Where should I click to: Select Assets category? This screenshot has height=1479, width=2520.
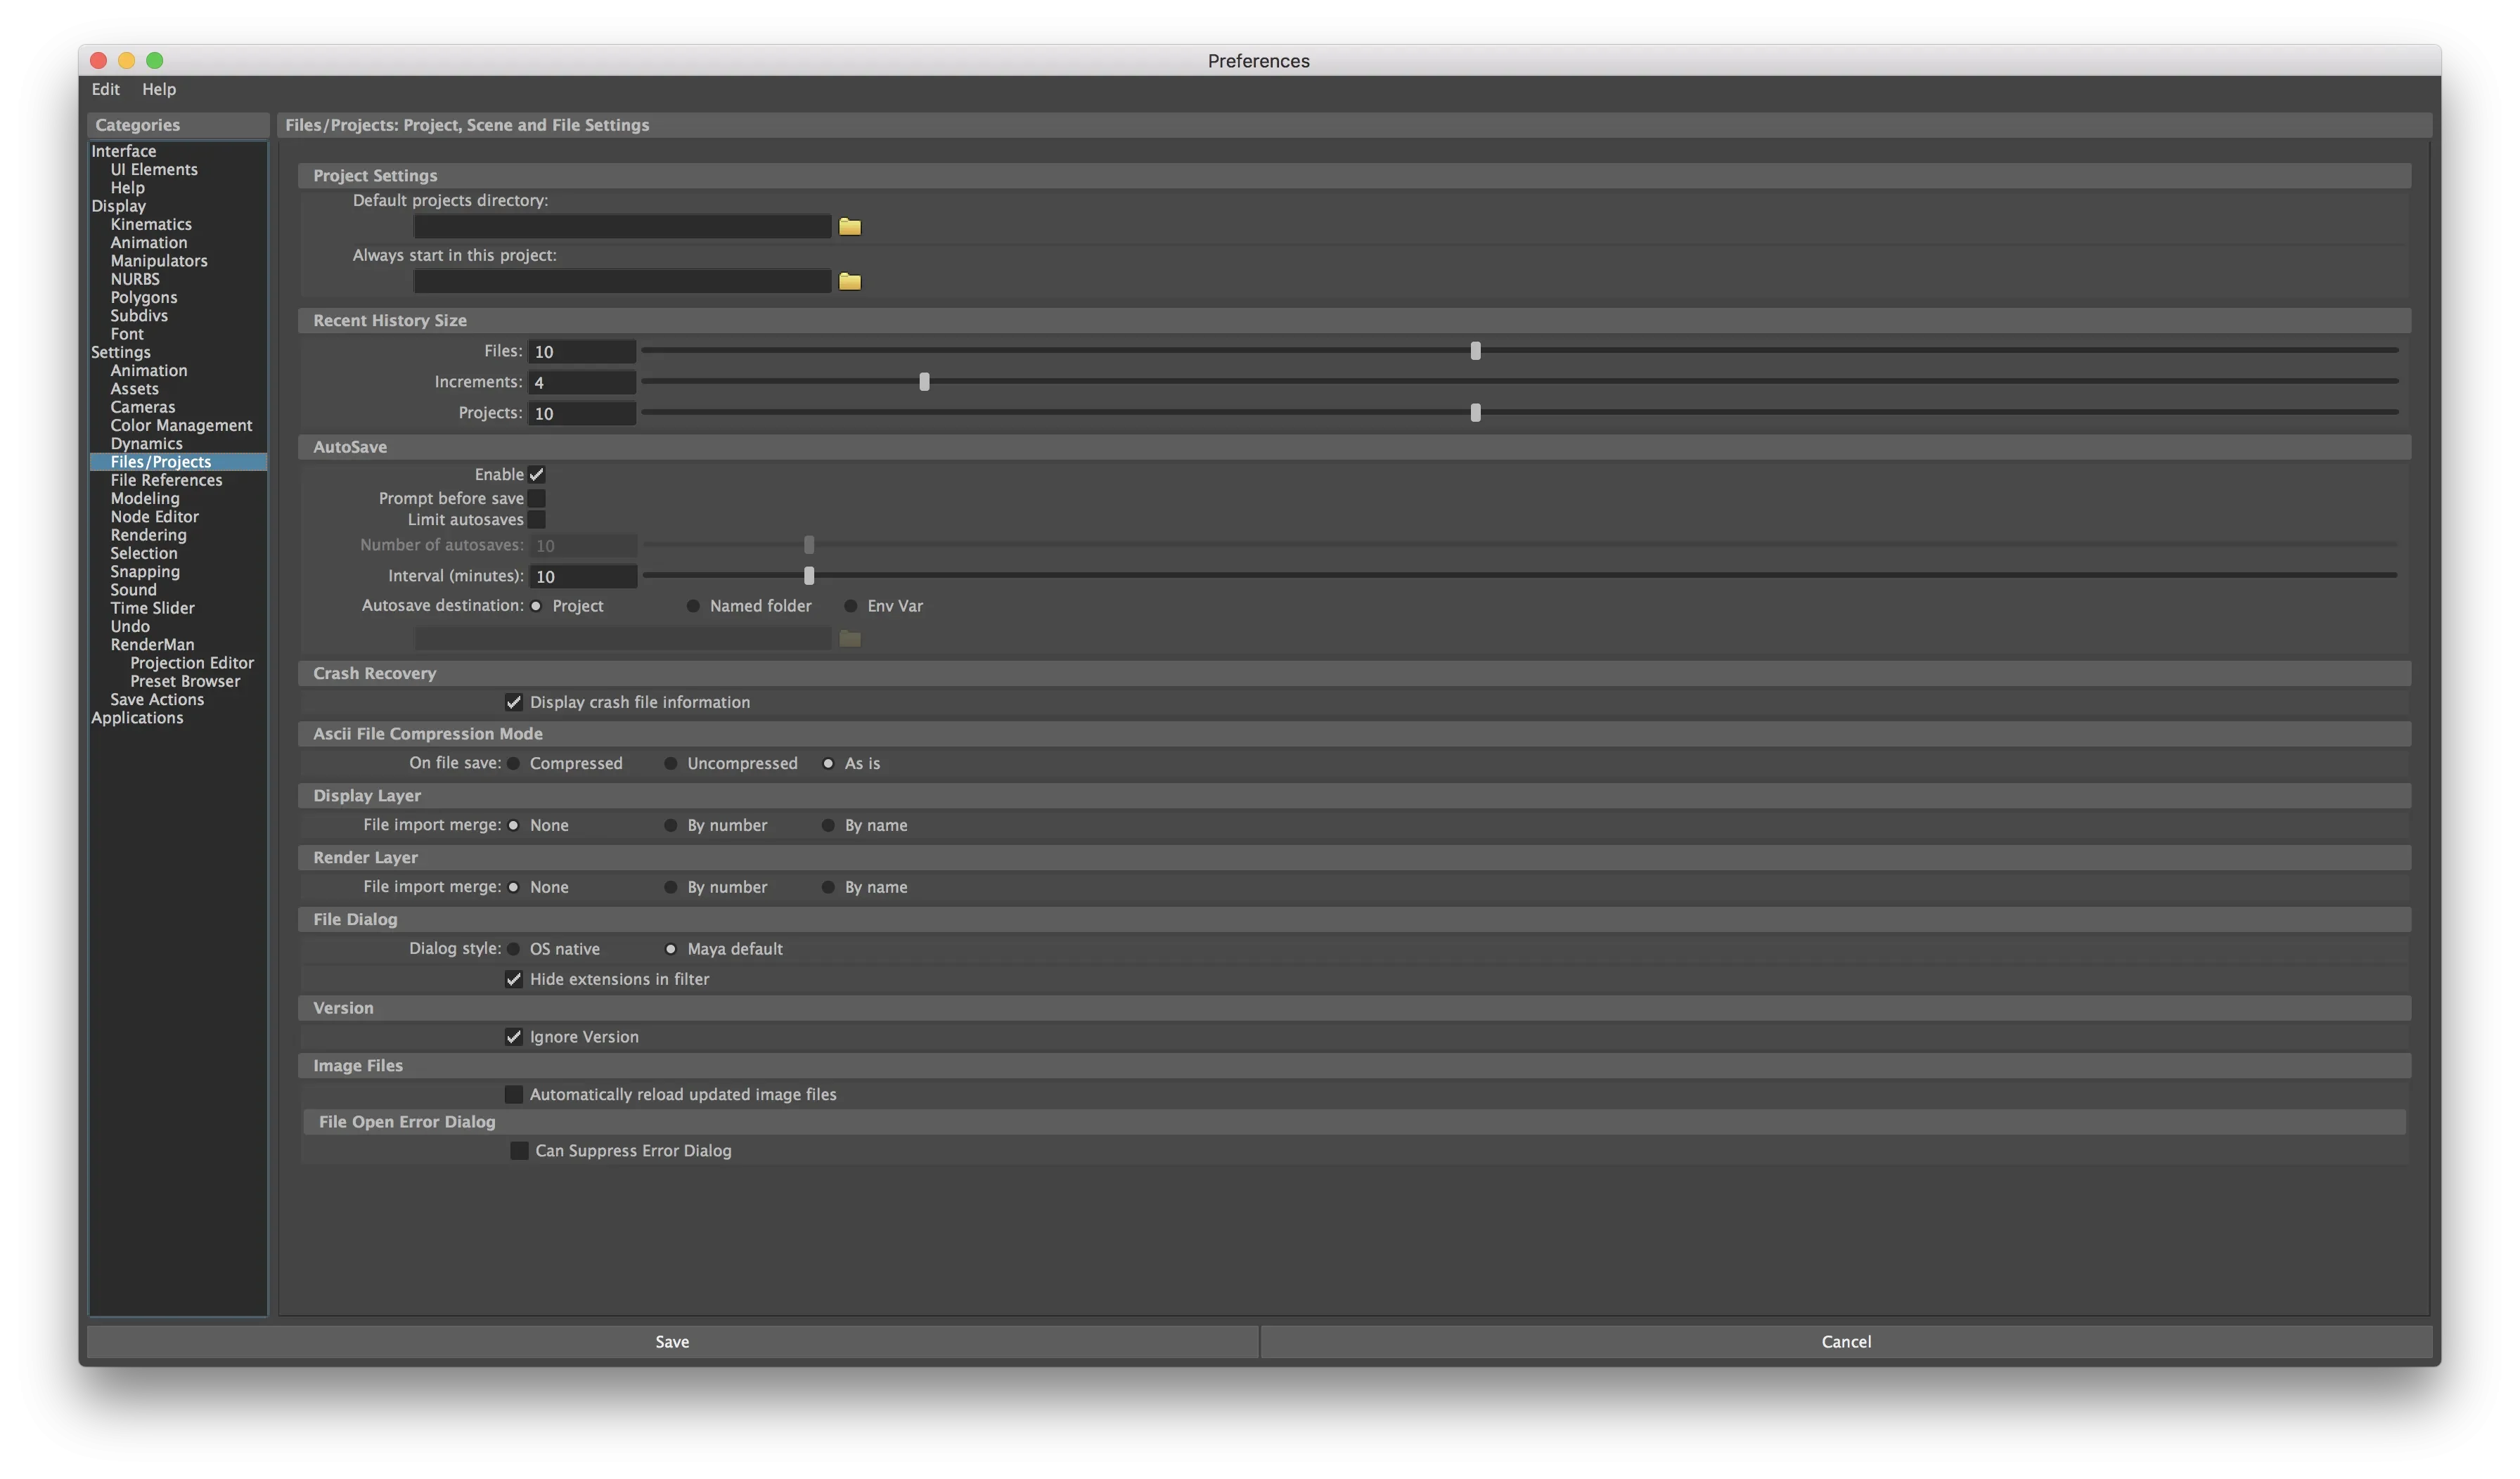click(x=134, y=390)
